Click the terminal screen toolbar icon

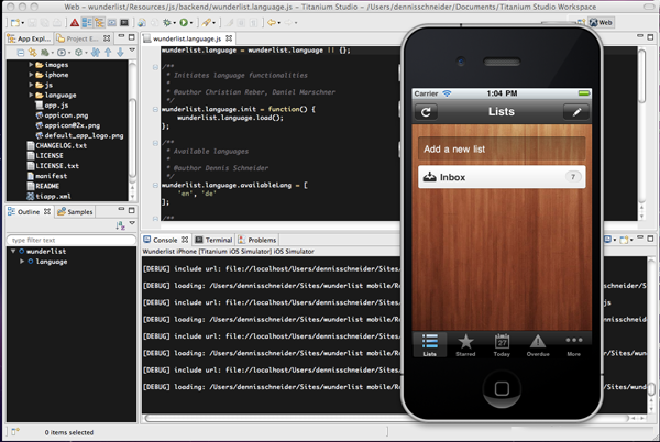(x=125, y=23)
